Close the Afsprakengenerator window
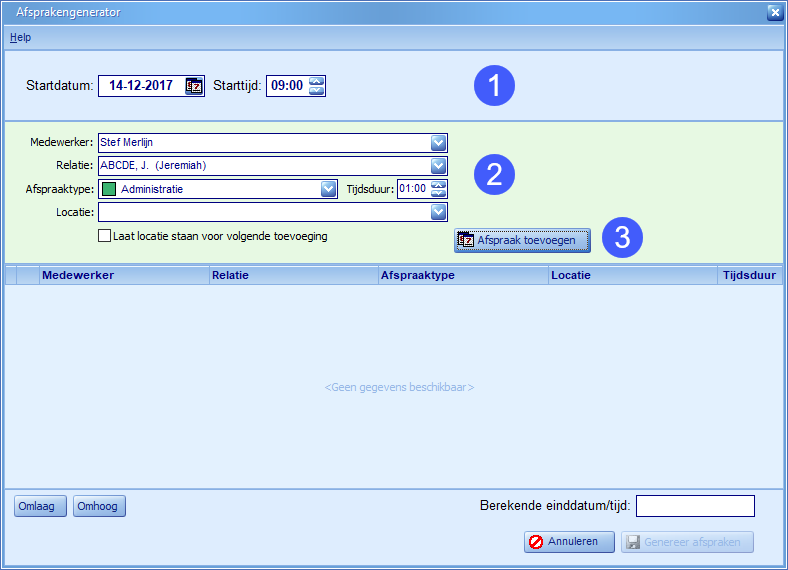The height and width of the screenshot is (570, 788). [774, 13]
